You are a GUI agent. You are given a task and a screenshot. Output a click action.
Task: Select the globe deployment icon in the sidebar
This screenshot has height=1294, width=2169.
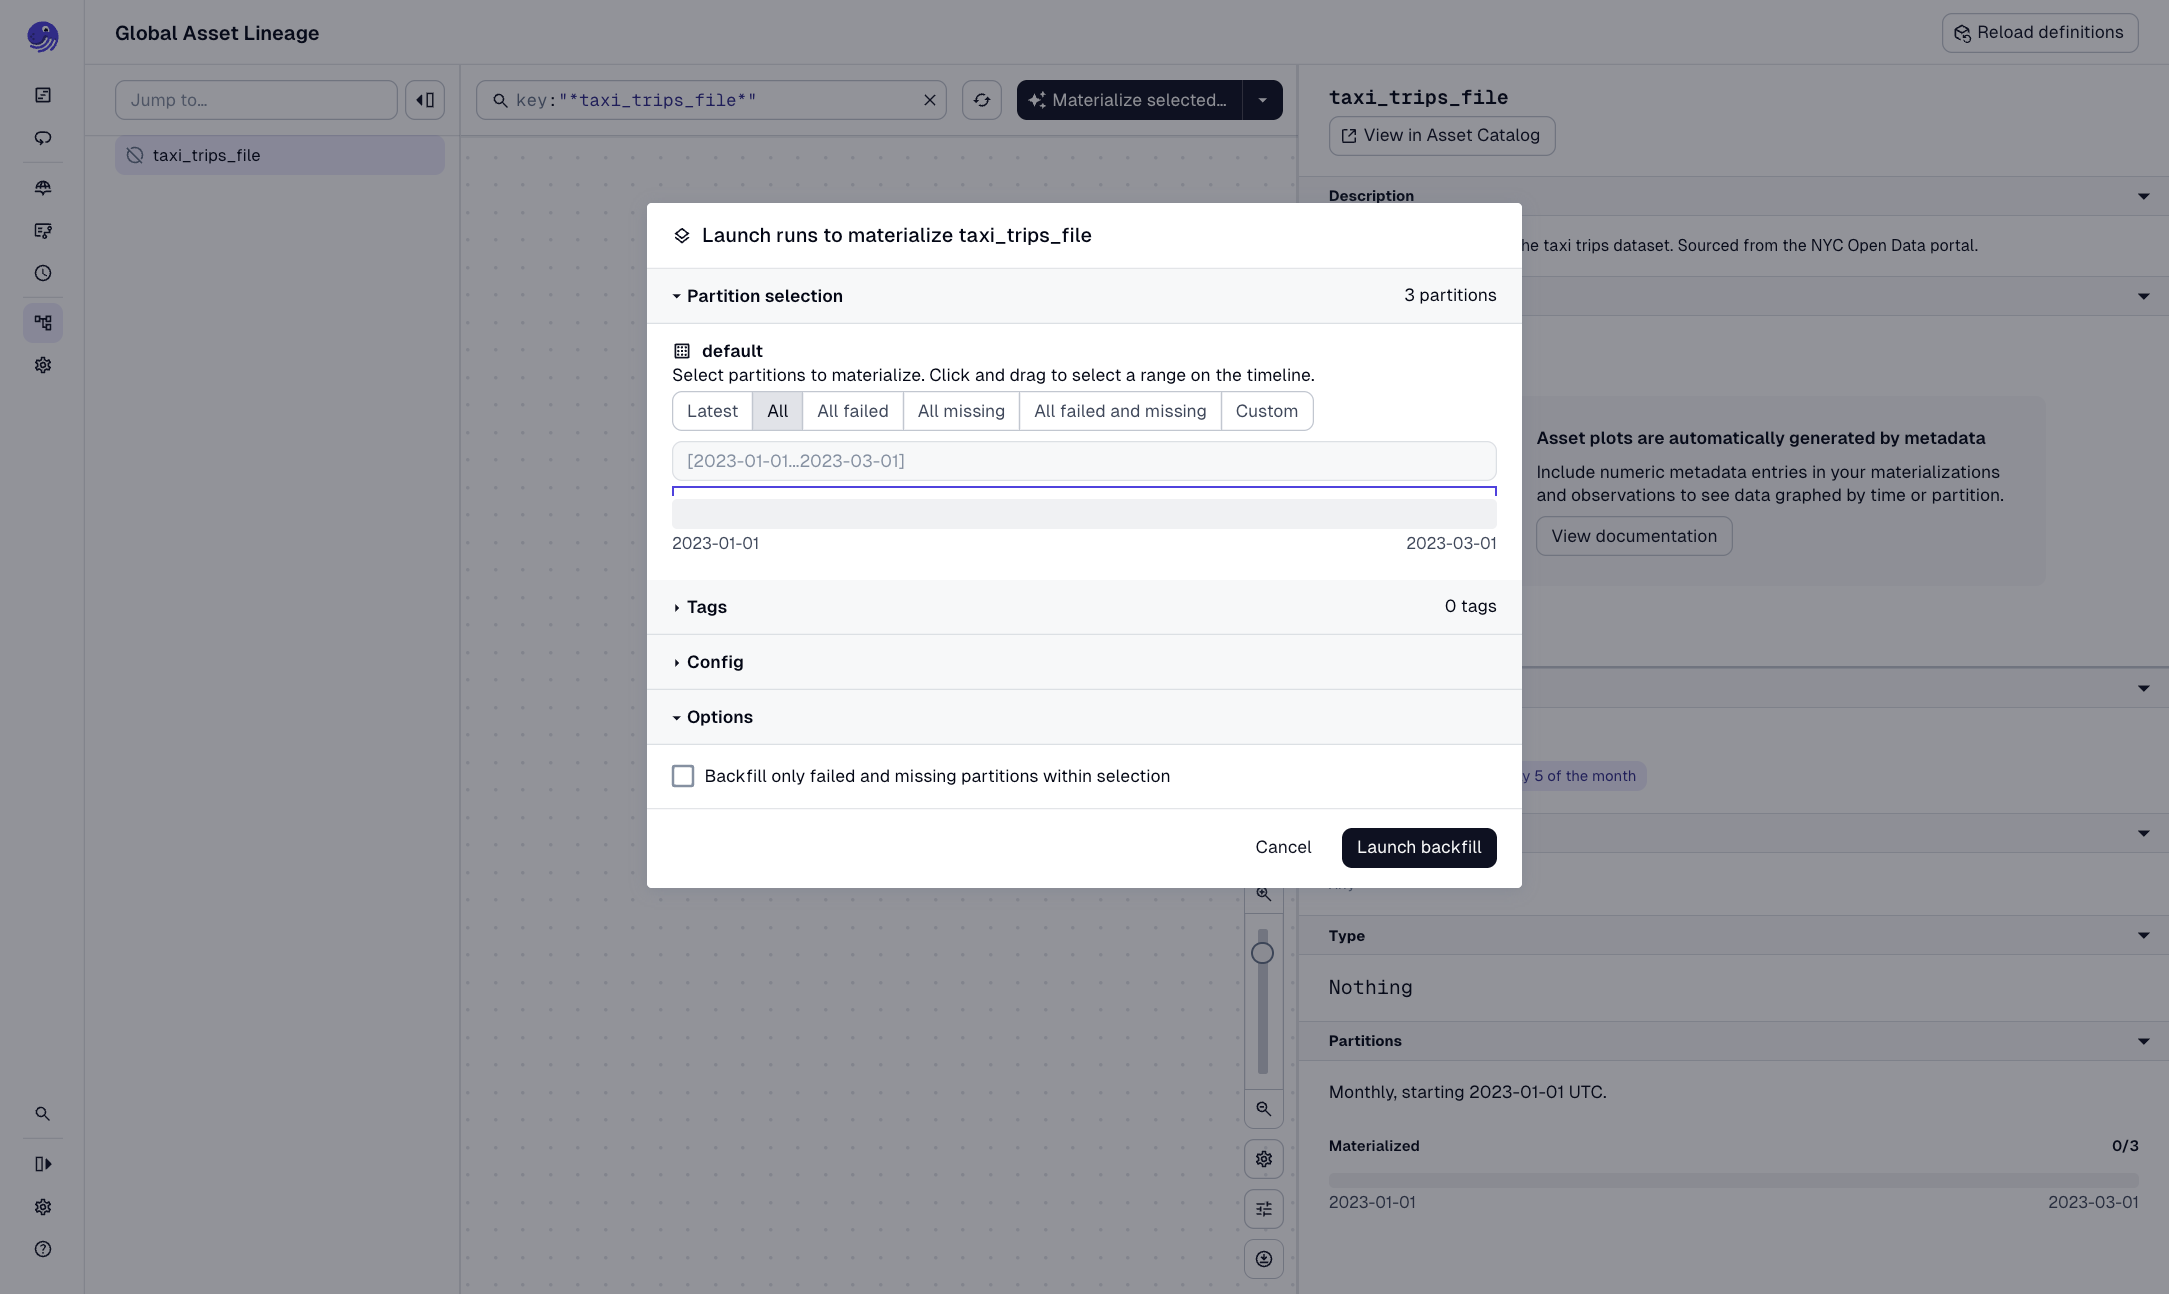(43, 187)
